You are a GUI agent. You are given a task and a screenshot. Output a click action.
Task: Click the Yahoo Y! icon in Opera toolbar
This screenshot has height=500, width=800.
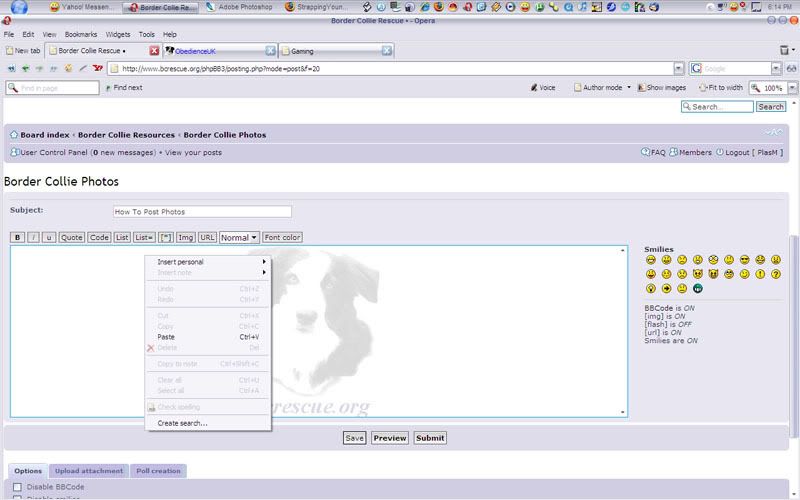97,68
